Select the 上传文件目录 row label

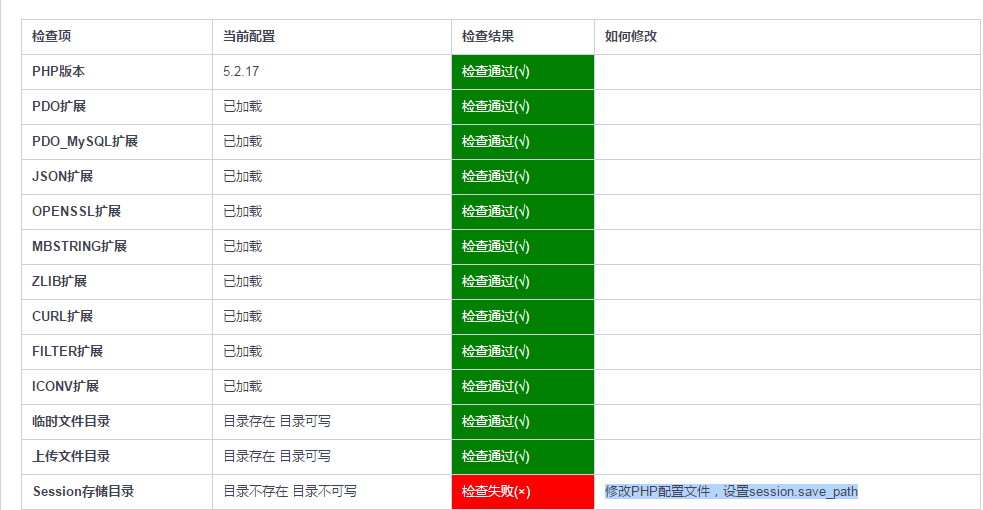71,457
